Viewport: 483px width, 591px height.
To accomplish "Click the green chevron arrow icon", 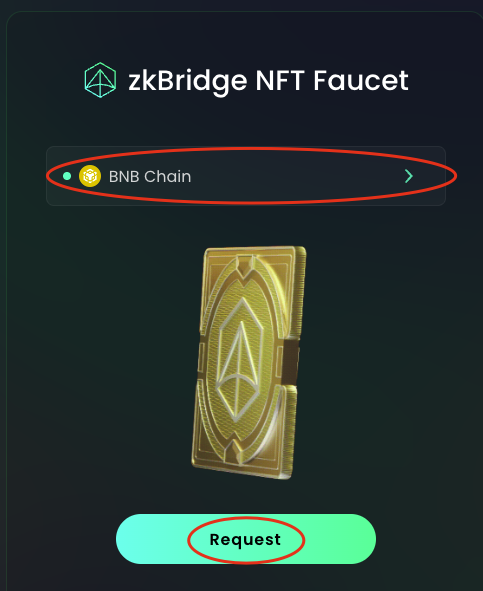I will pyautogui.click(x=409, y=176).
